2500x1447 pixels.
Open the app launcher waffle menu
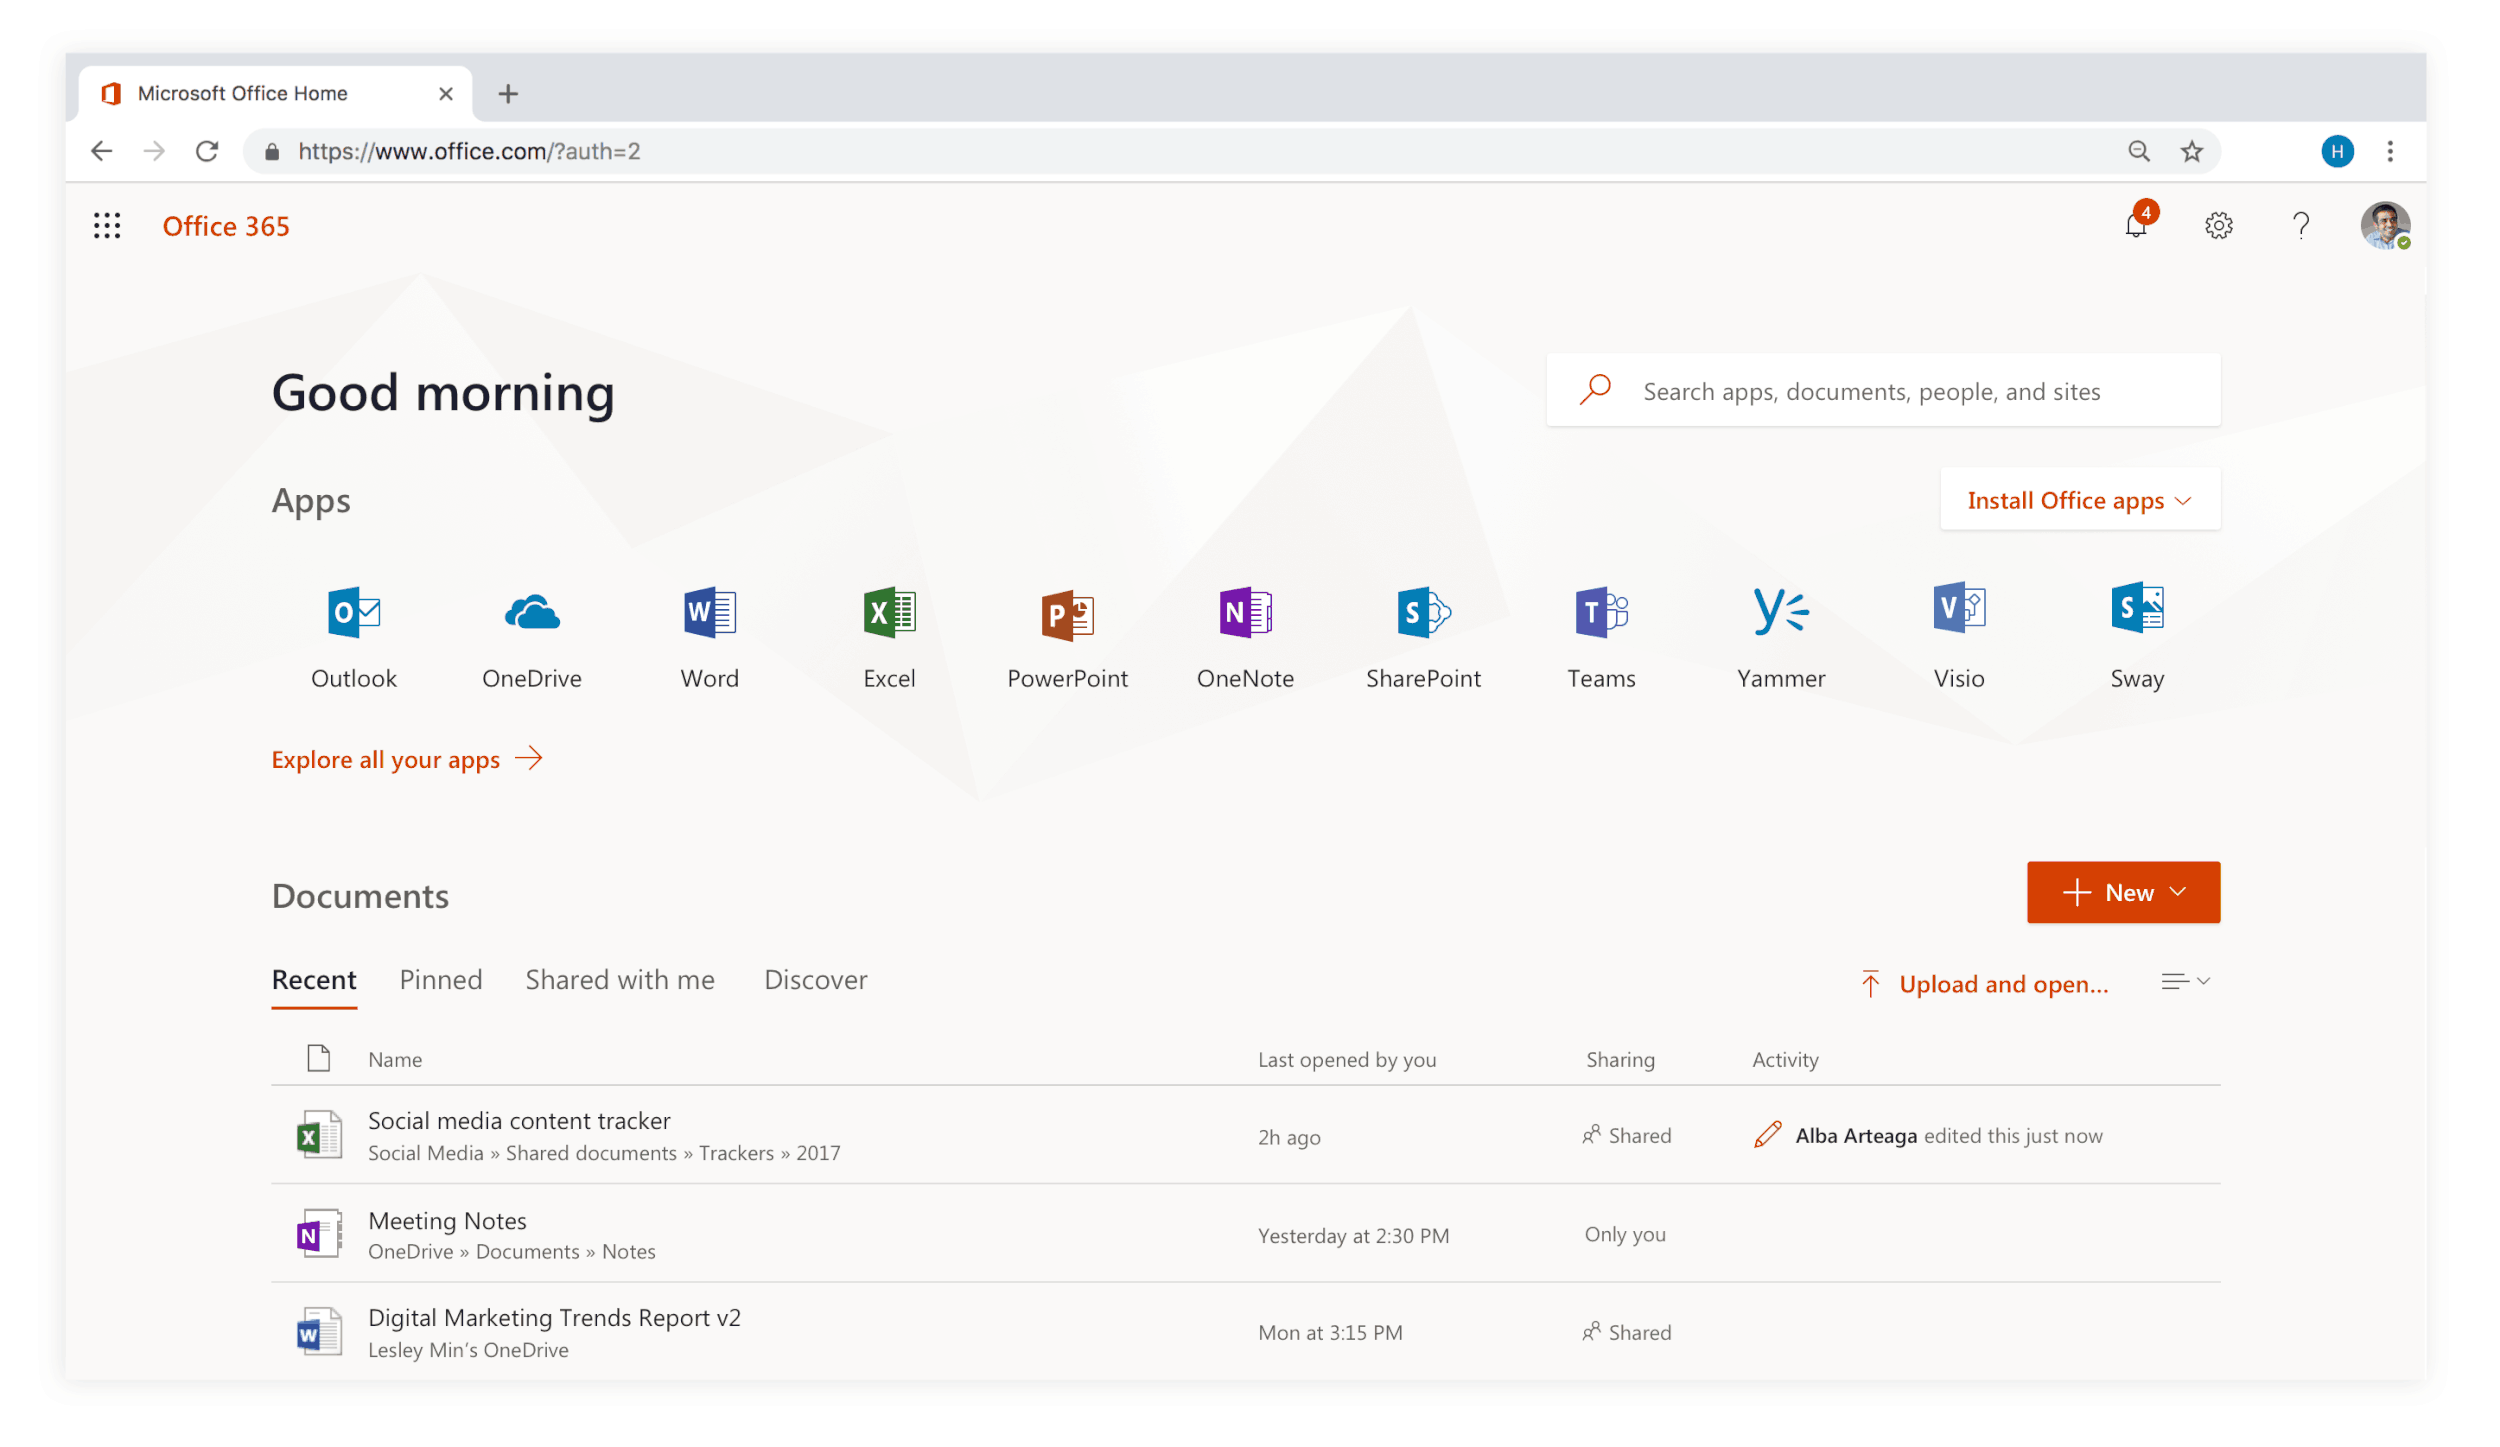(107, 226)
